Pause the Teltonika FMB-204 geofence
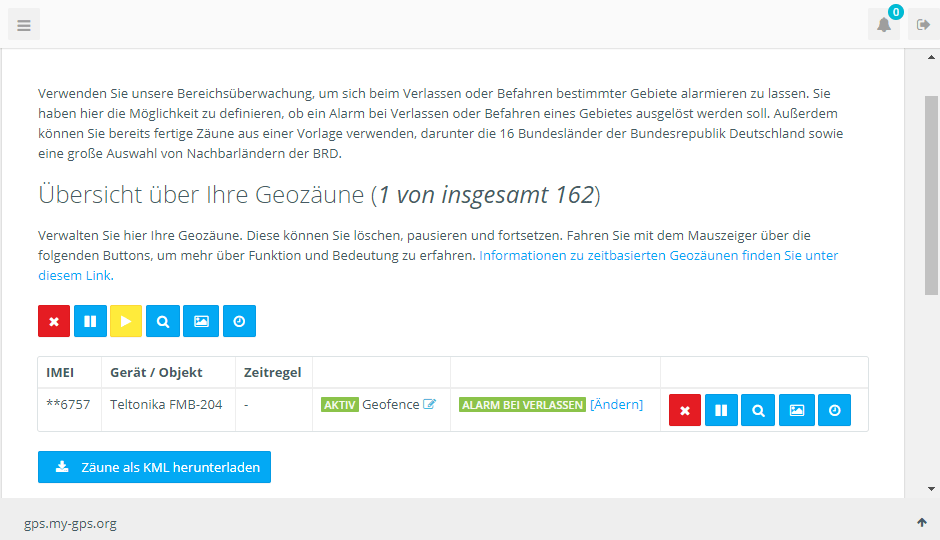 [x=721, y=410]
